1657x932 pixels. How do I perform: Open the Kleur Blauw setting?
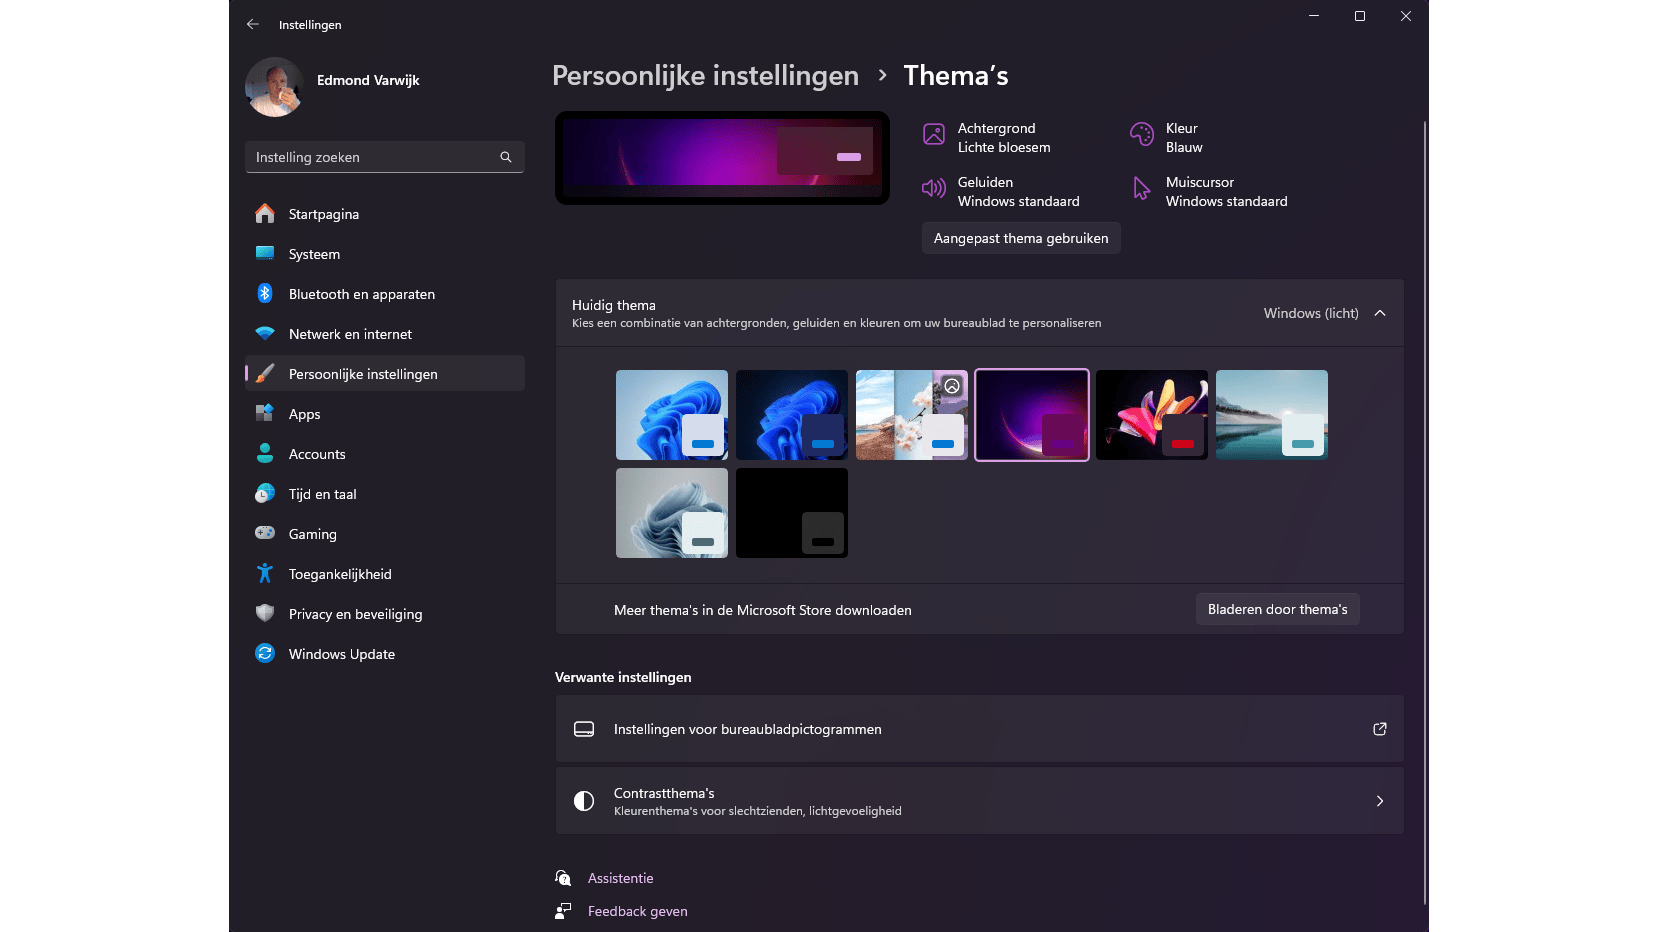point(1167,138)
